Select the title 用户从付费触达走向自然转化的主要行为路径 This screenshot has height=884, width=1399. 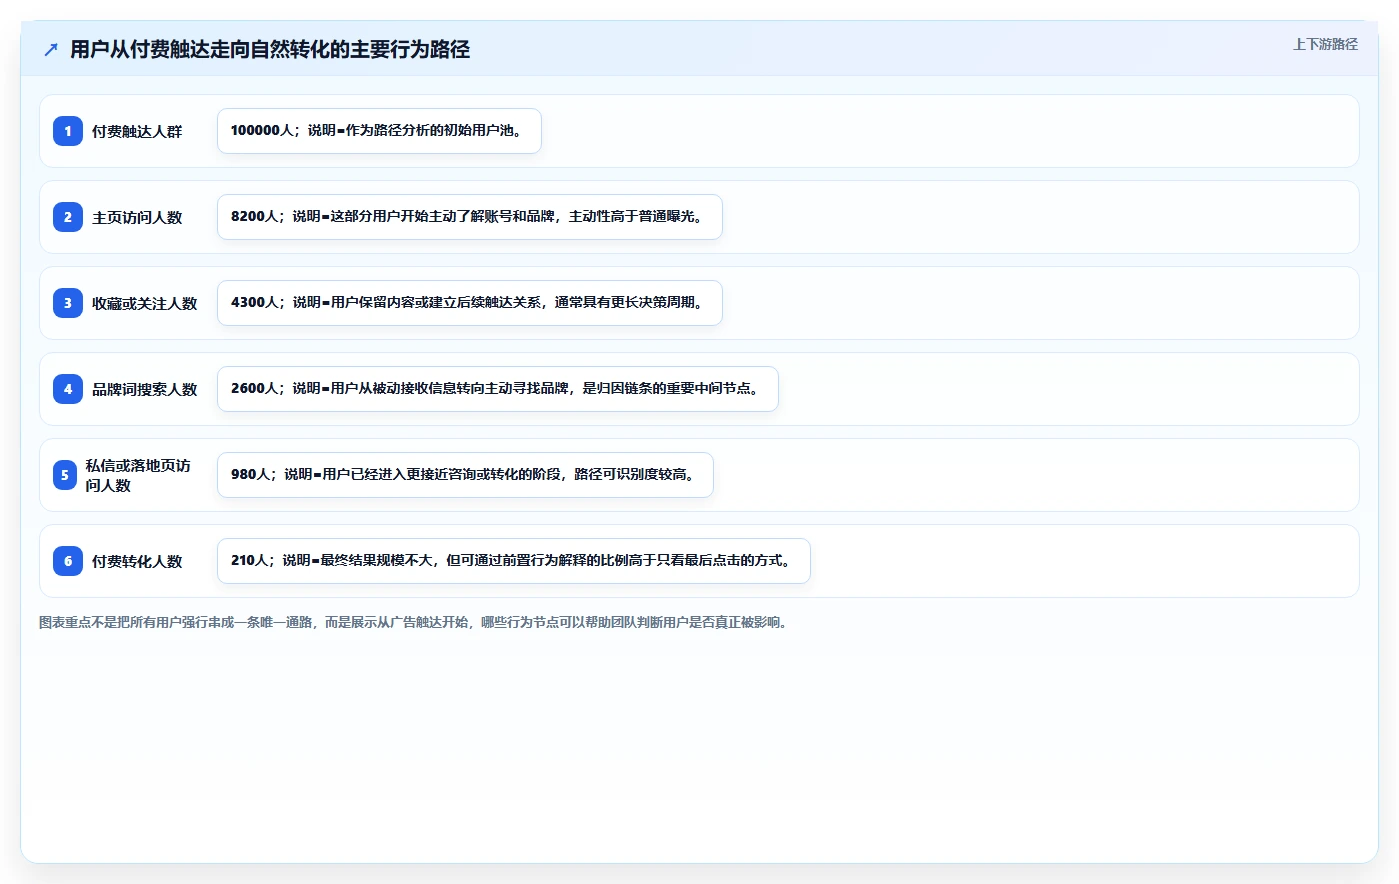pos(270,49)
